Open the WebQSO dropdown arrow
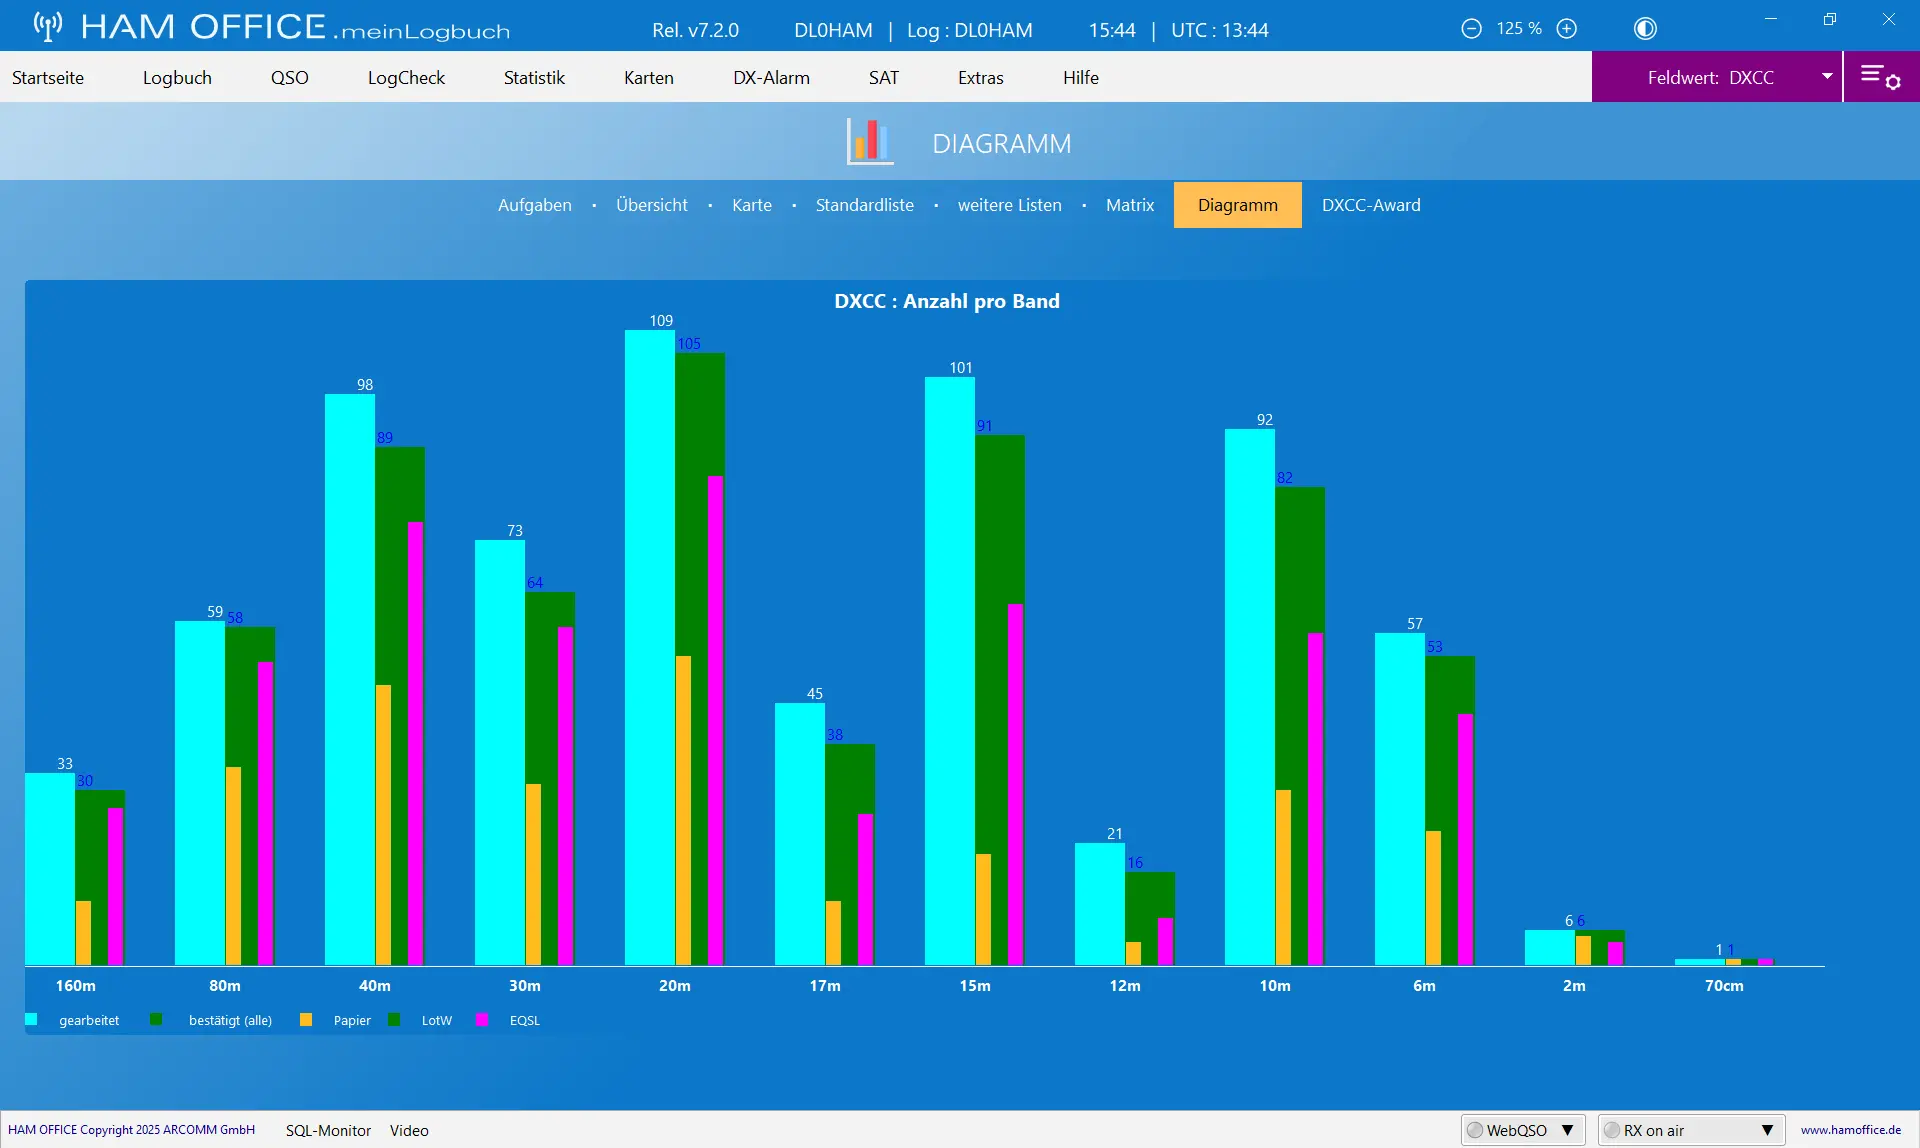 (x=1567, y=1130)
